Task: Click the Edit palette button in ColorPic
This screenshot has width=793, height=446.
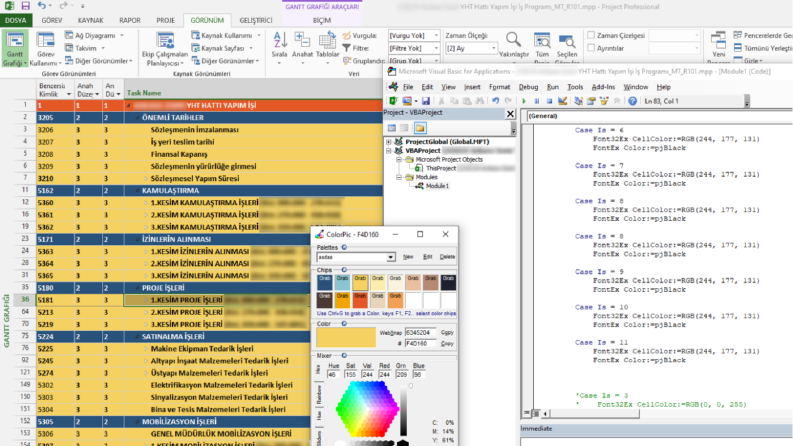Action: tap(427, 257)
